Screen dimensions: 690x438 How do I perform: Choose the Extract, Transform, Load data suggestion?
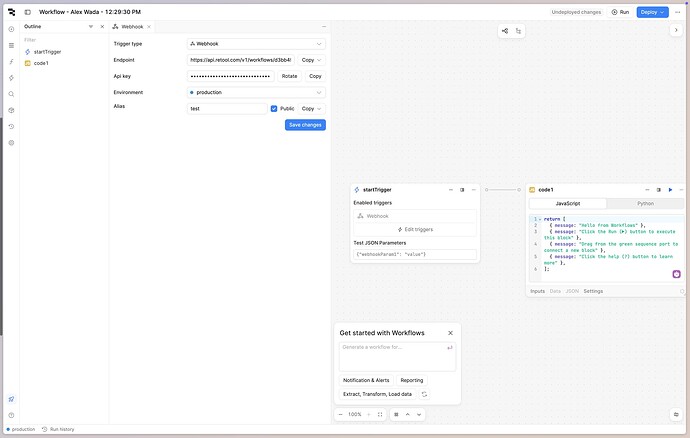(x=378, y=394)
